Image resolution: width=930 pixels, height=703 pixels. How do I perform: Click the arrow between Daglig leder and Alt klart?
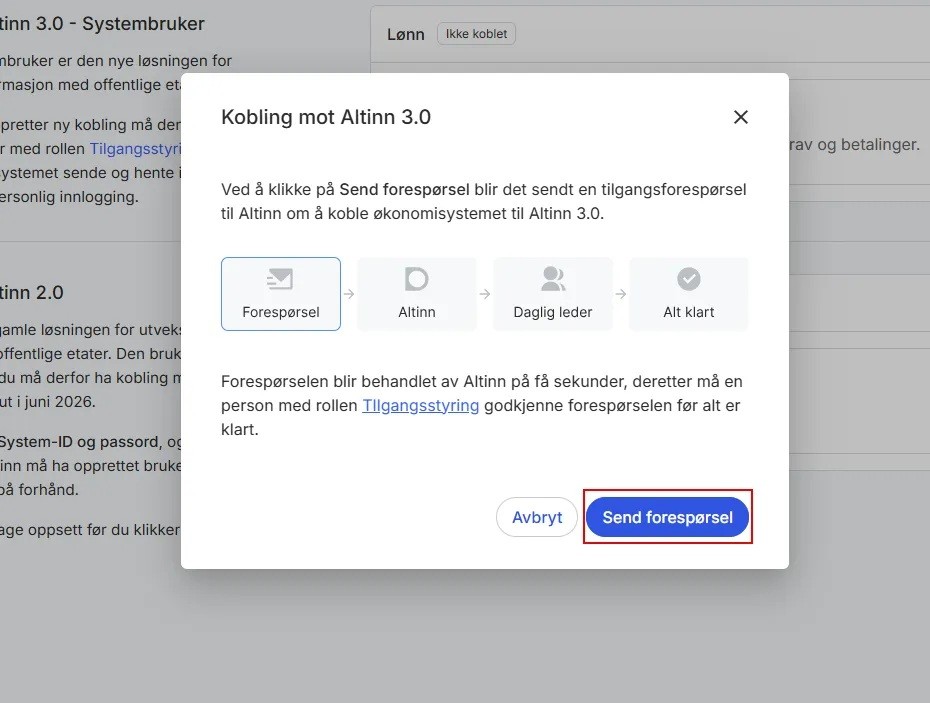(x=621, y=294)
